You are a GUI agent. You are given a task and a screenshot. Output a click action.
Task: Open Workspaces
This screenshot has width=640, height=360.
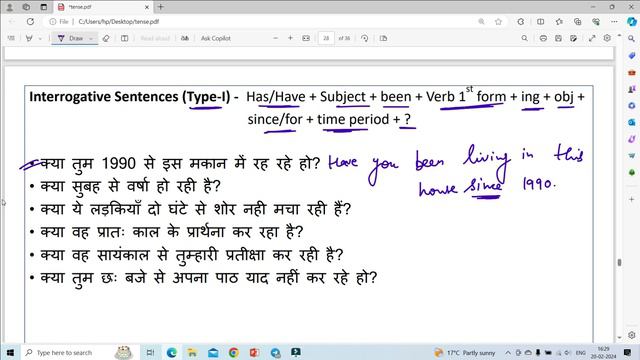point(26,7)
